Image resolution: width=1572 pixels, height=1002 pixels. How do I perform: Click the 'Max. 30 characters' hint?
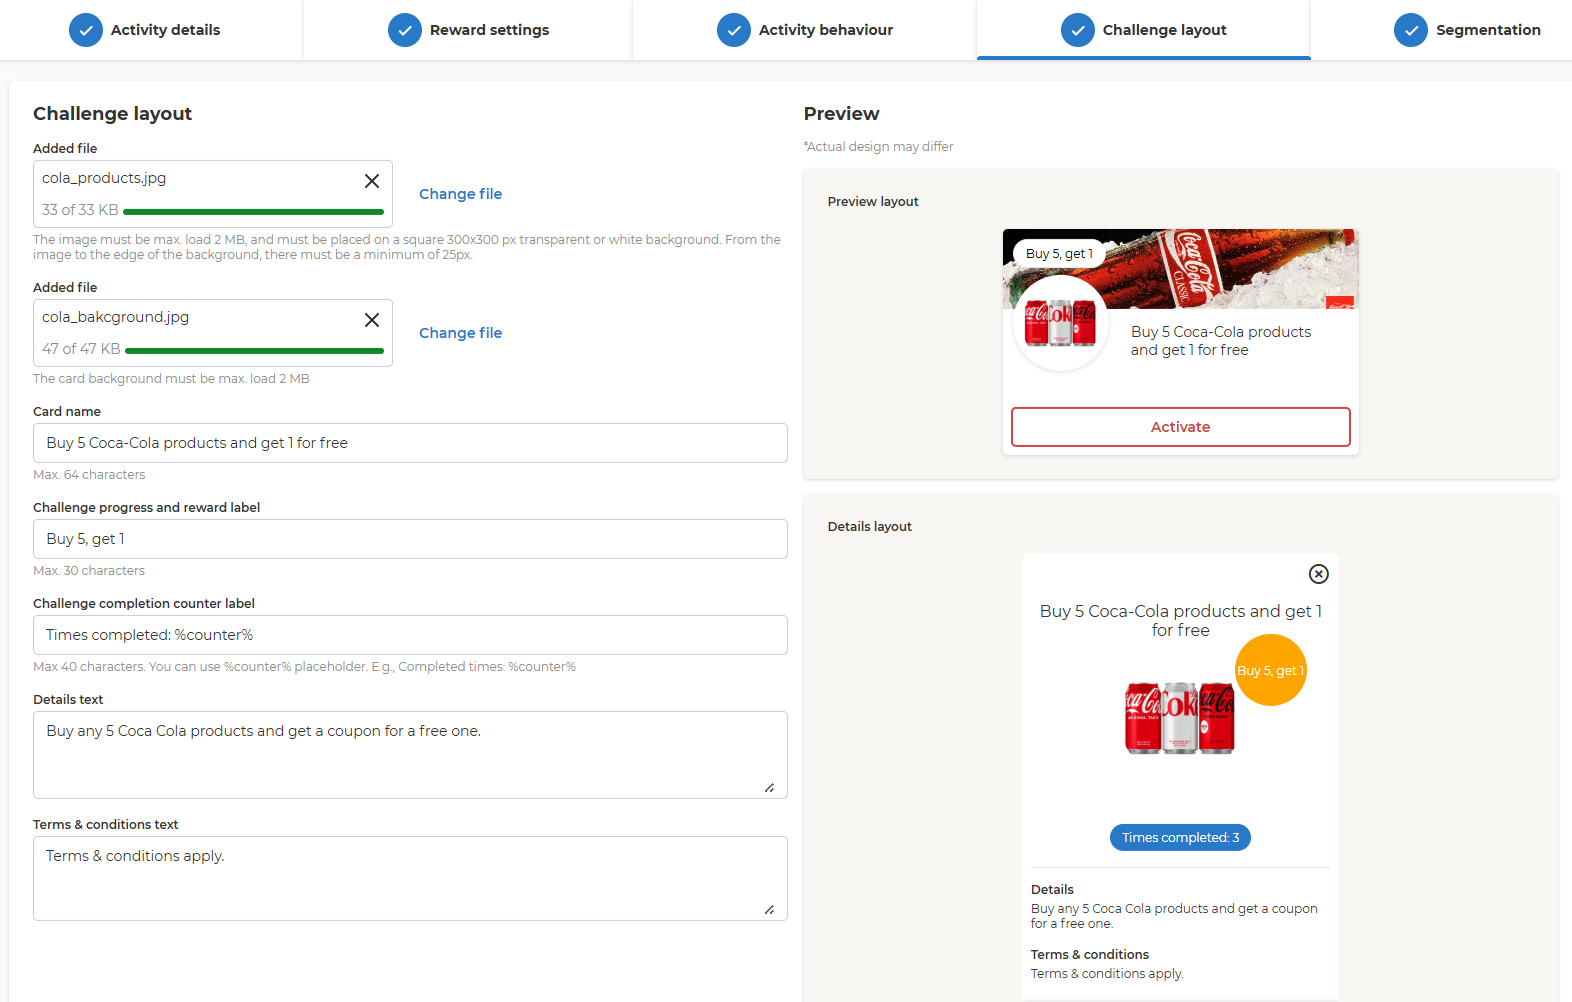pyautogui.click(x=89, y=571)
